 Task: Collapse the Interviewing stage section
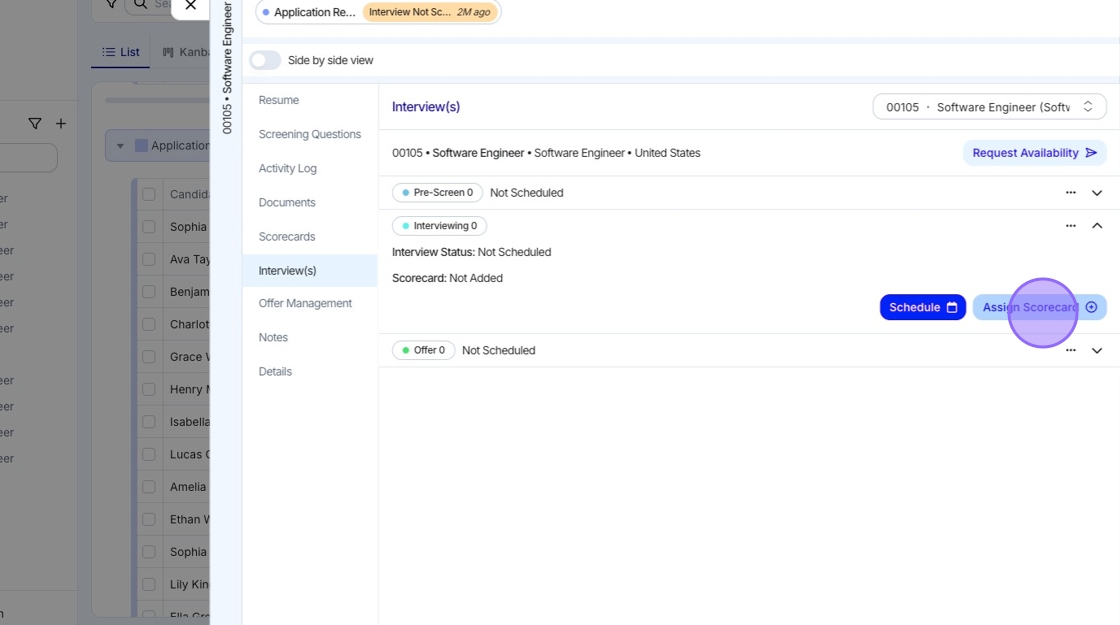point(1097,226)
